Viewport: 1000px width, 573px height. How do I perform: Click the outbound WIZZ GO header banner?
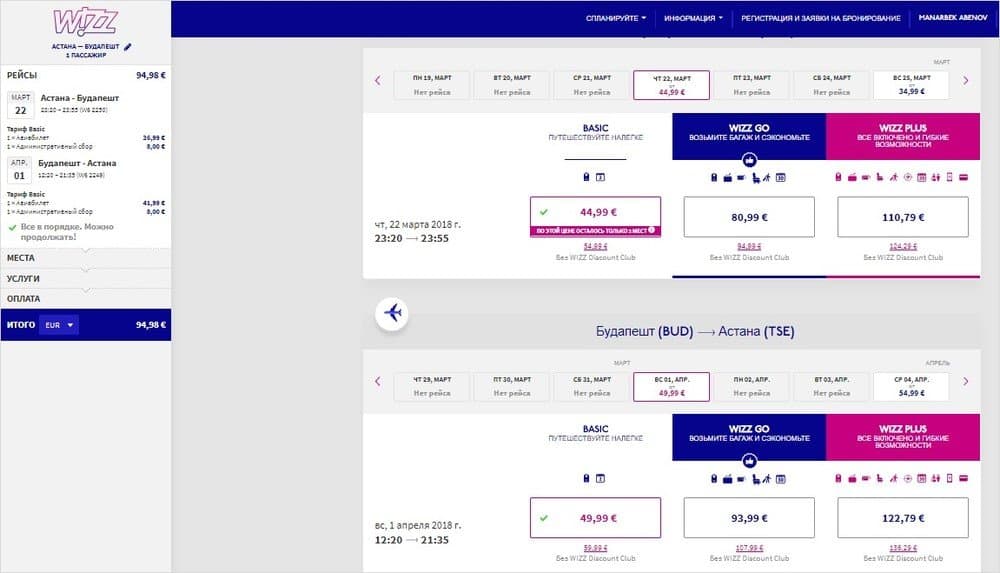(x=749, y=136)
